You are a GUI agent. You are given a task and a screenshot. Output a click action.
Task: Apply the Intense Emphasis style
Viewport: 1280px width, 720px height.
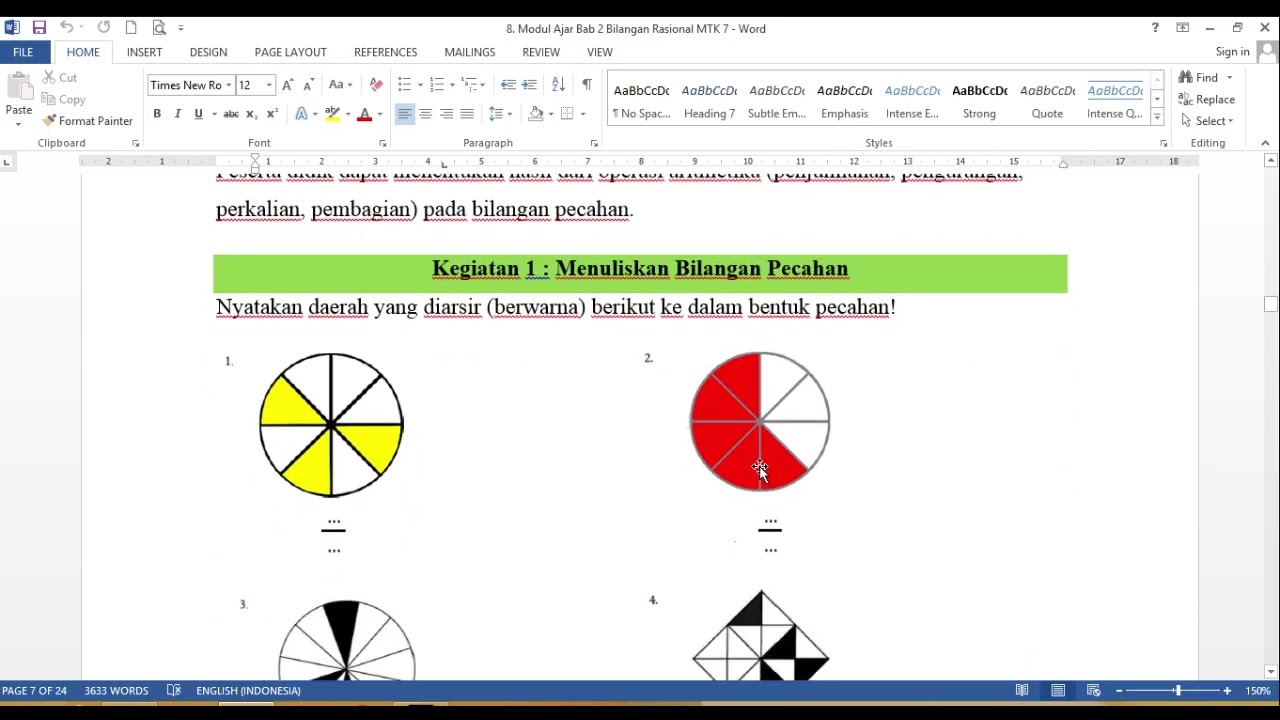[912, 100]
